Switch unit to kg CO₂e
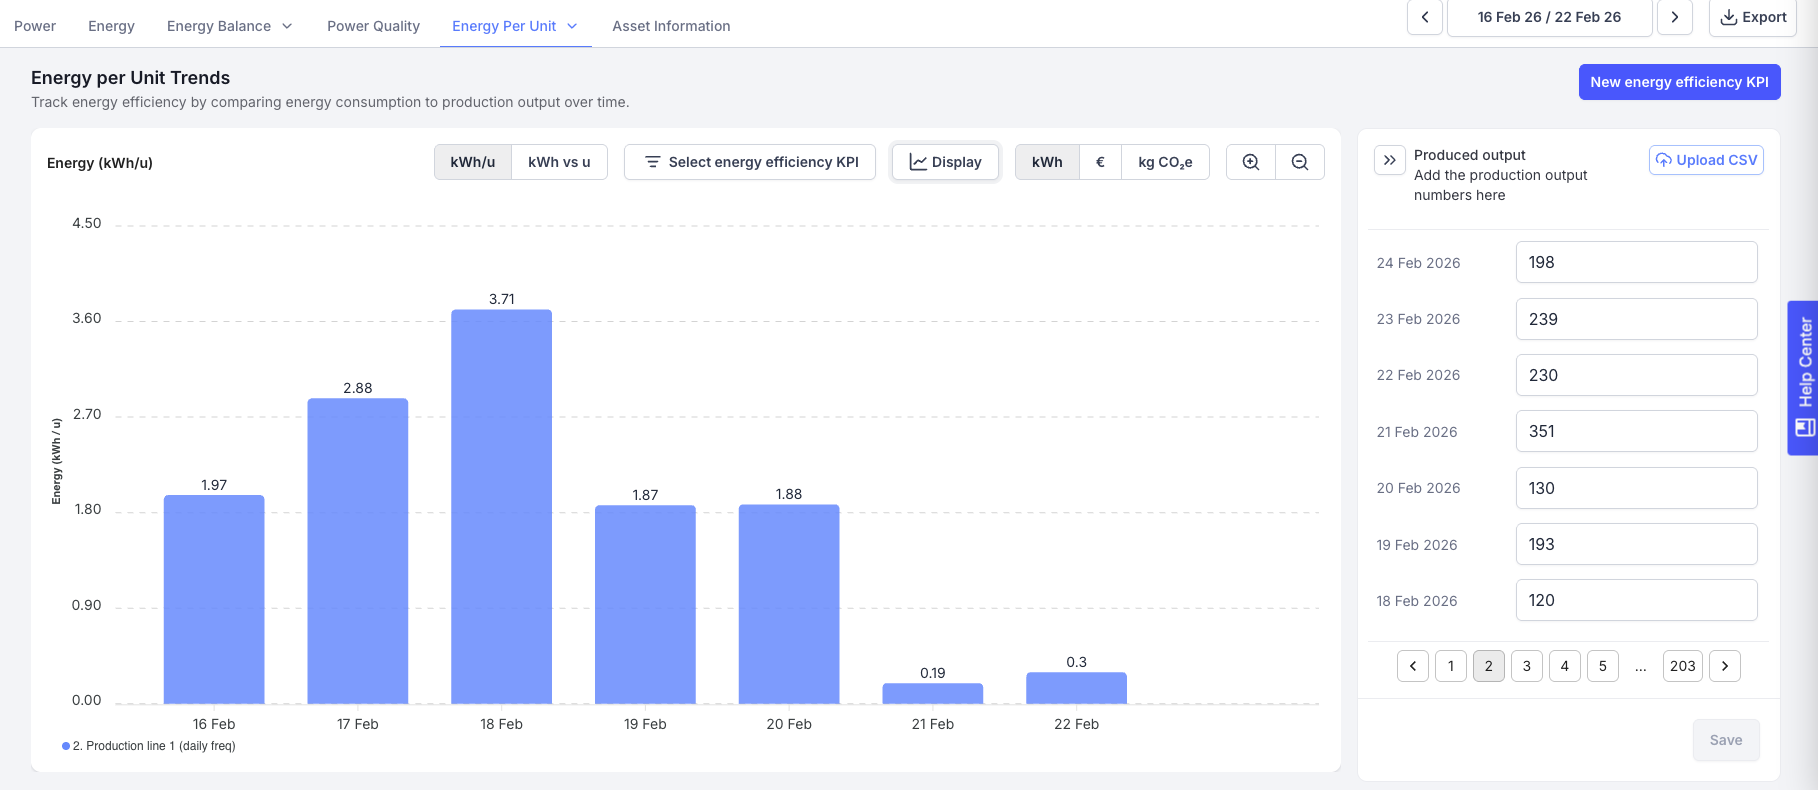 tap(1164, 162)
